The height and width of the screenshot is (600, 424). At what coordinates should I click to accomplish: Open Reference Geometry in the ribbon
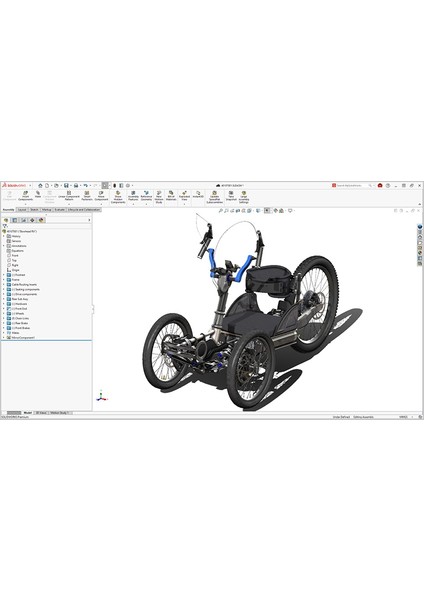point(146,196)
